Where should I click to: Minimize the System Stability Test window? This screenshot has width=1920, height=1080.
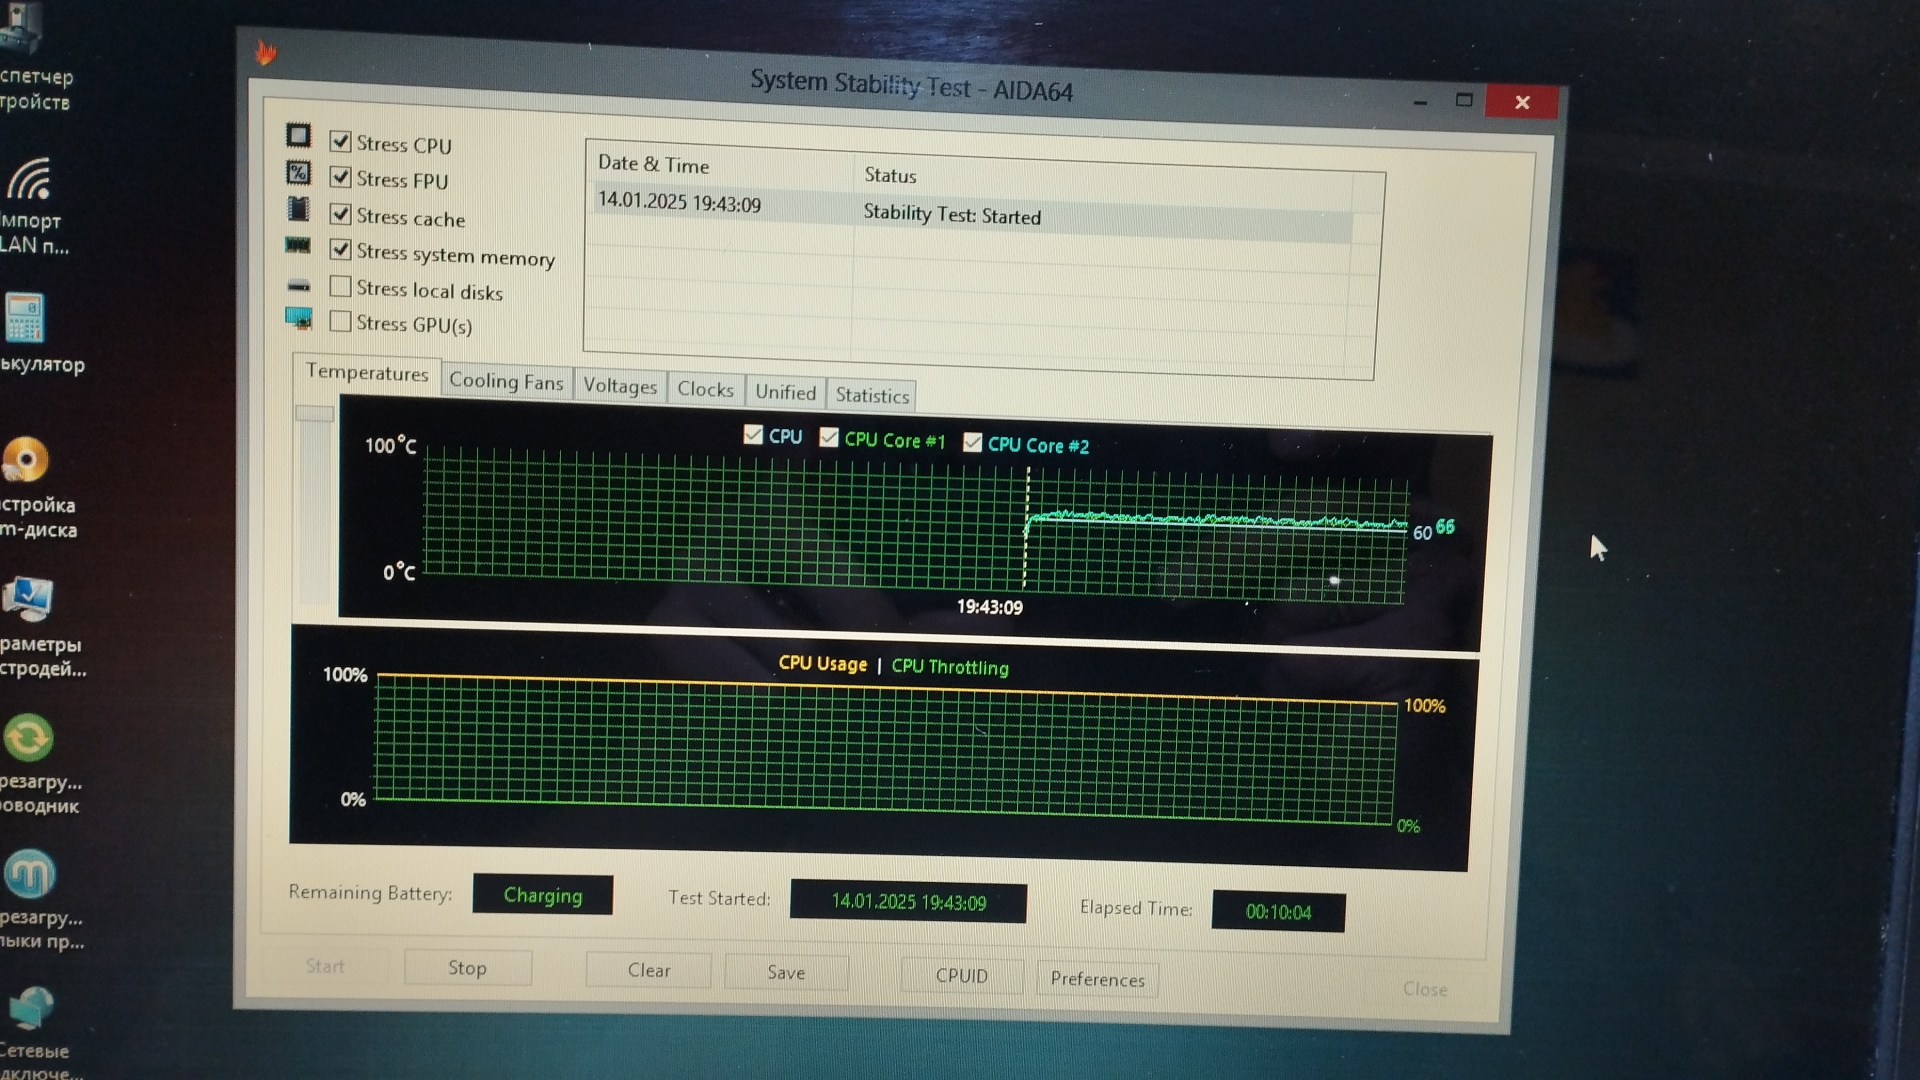(1420, 101)
